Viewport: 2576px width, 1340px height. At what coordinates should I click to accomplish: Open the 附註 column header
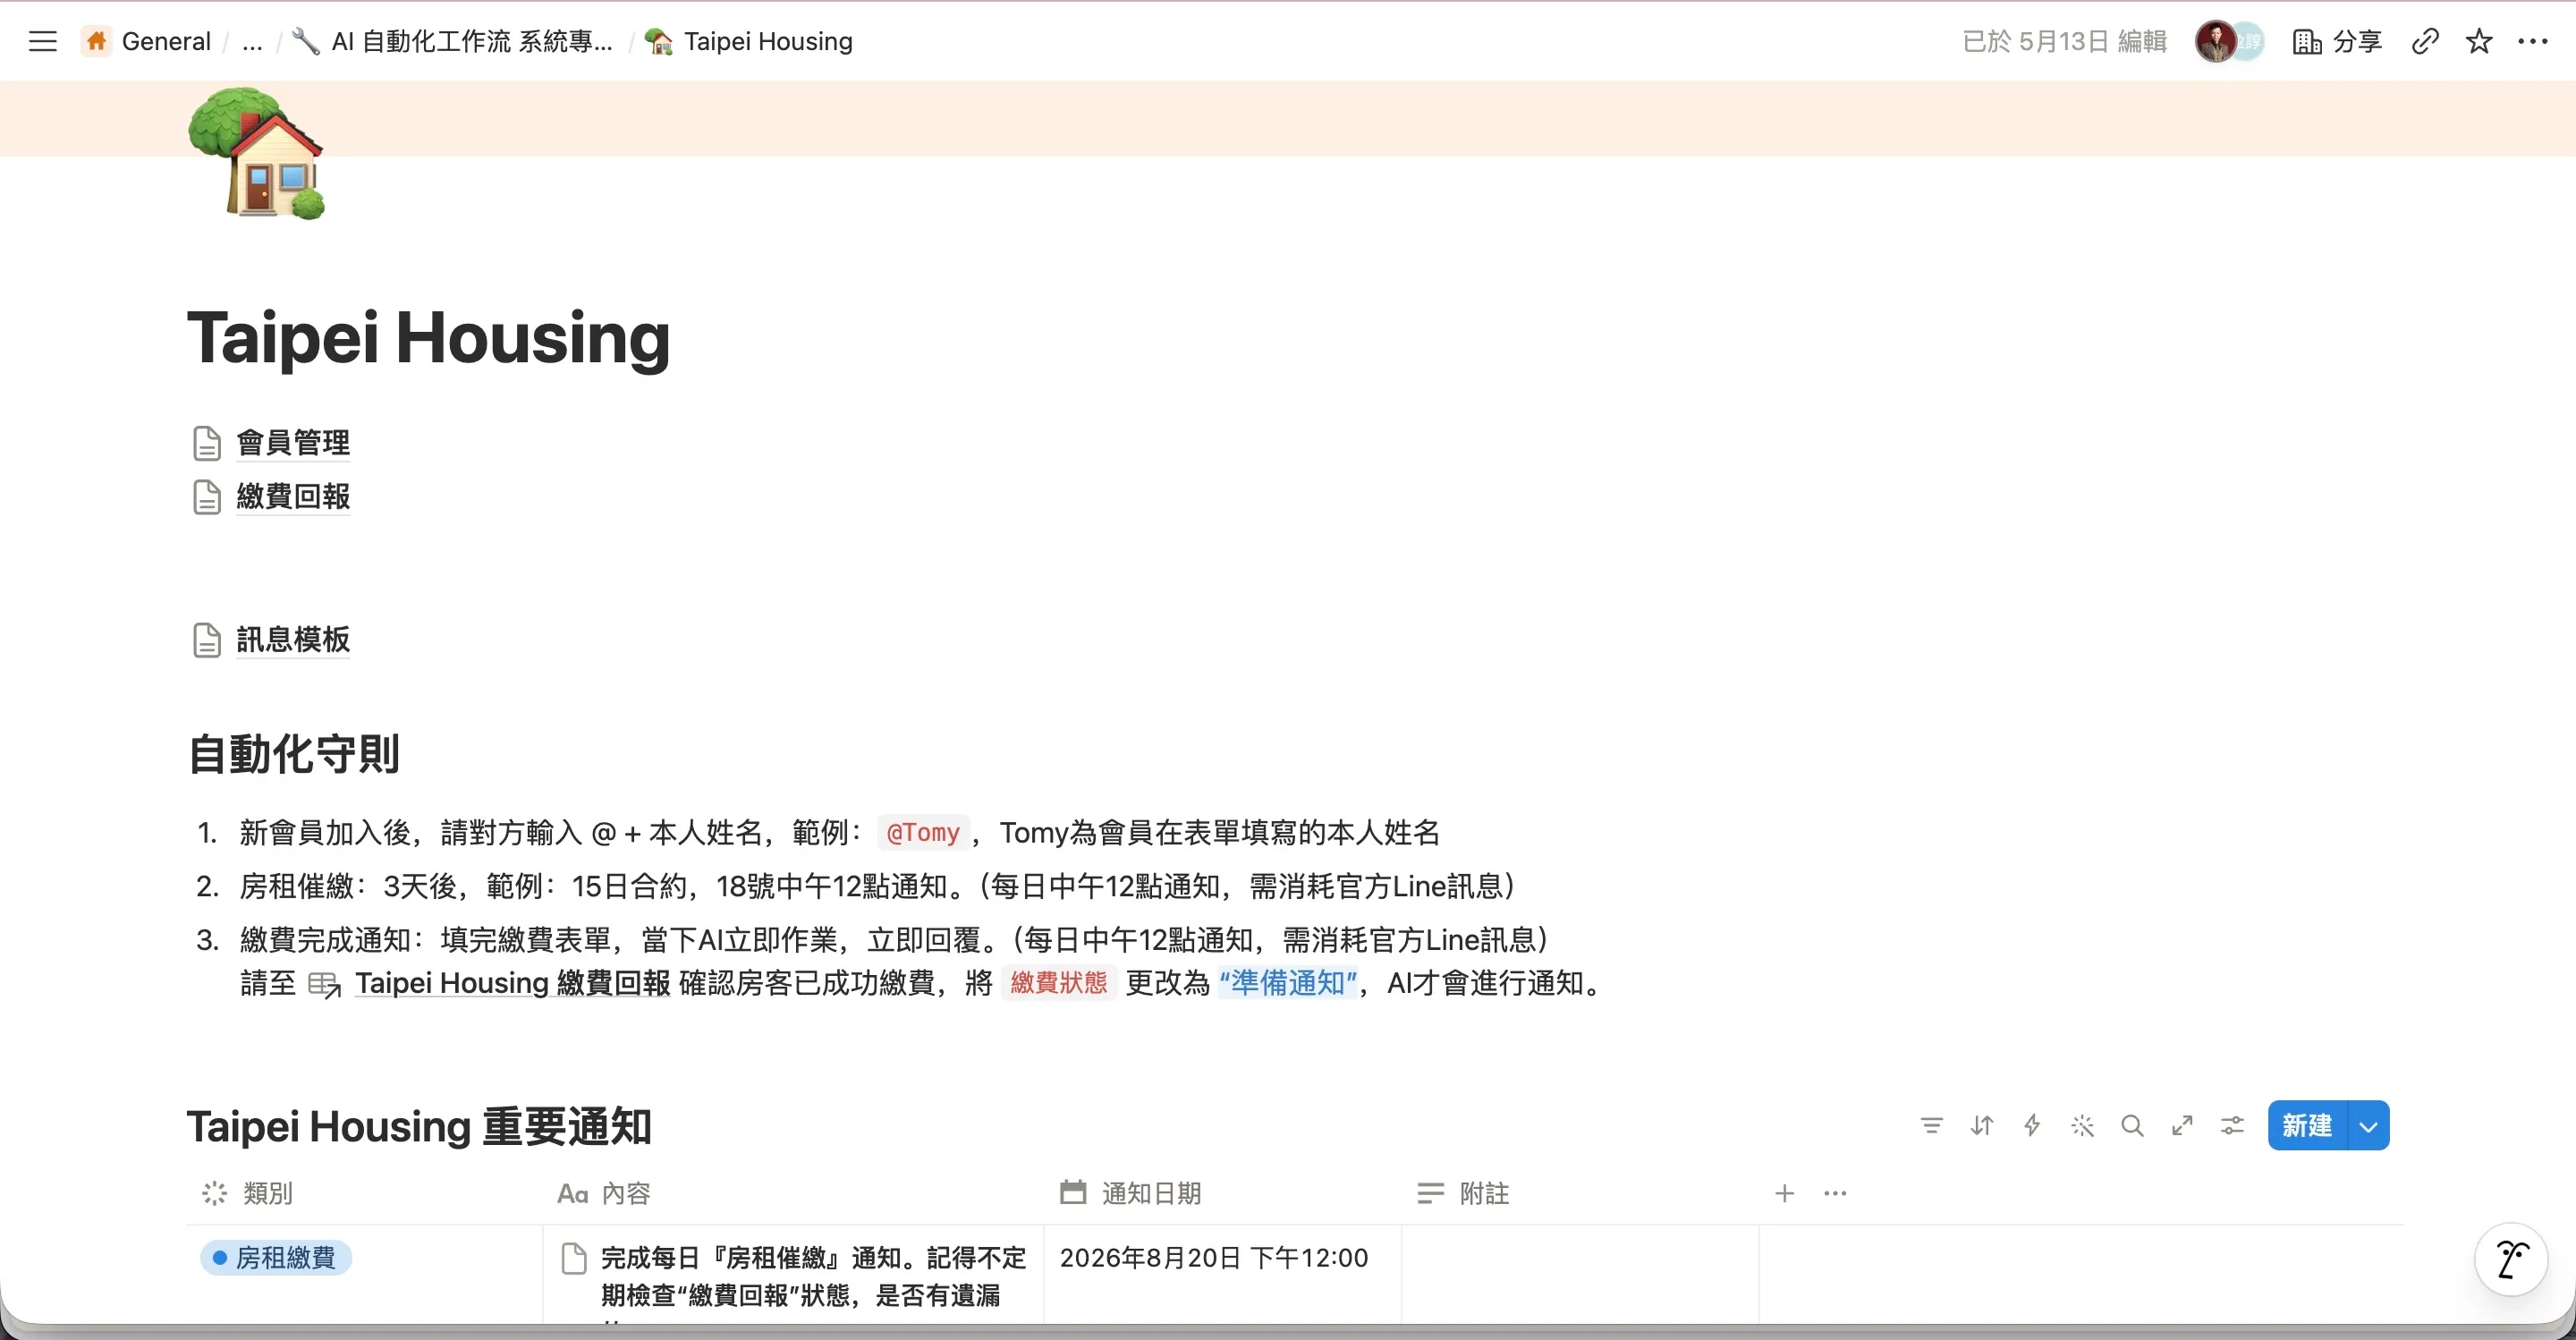tap(1580, 1193)
